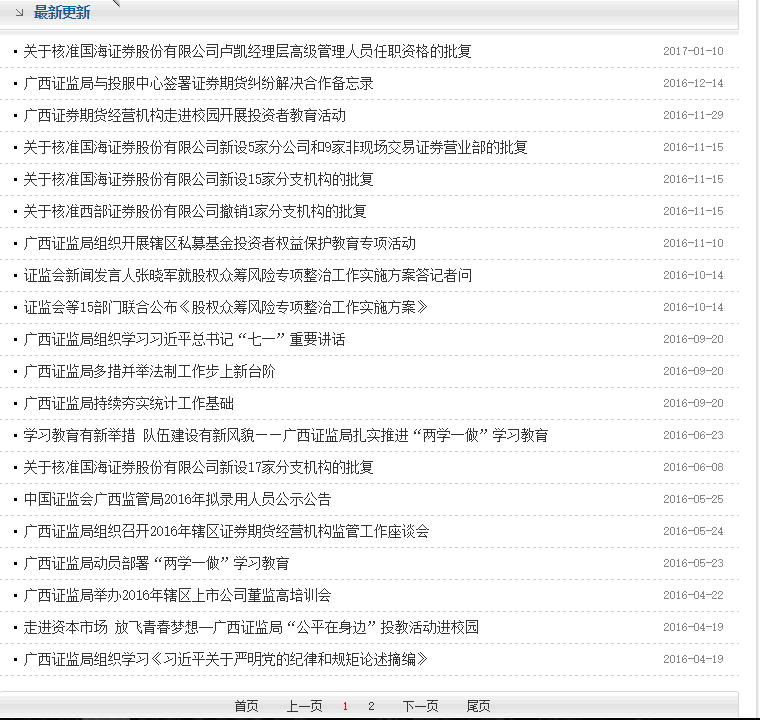Click the arrow icon beside 最新更新

(x=20, y=13)
